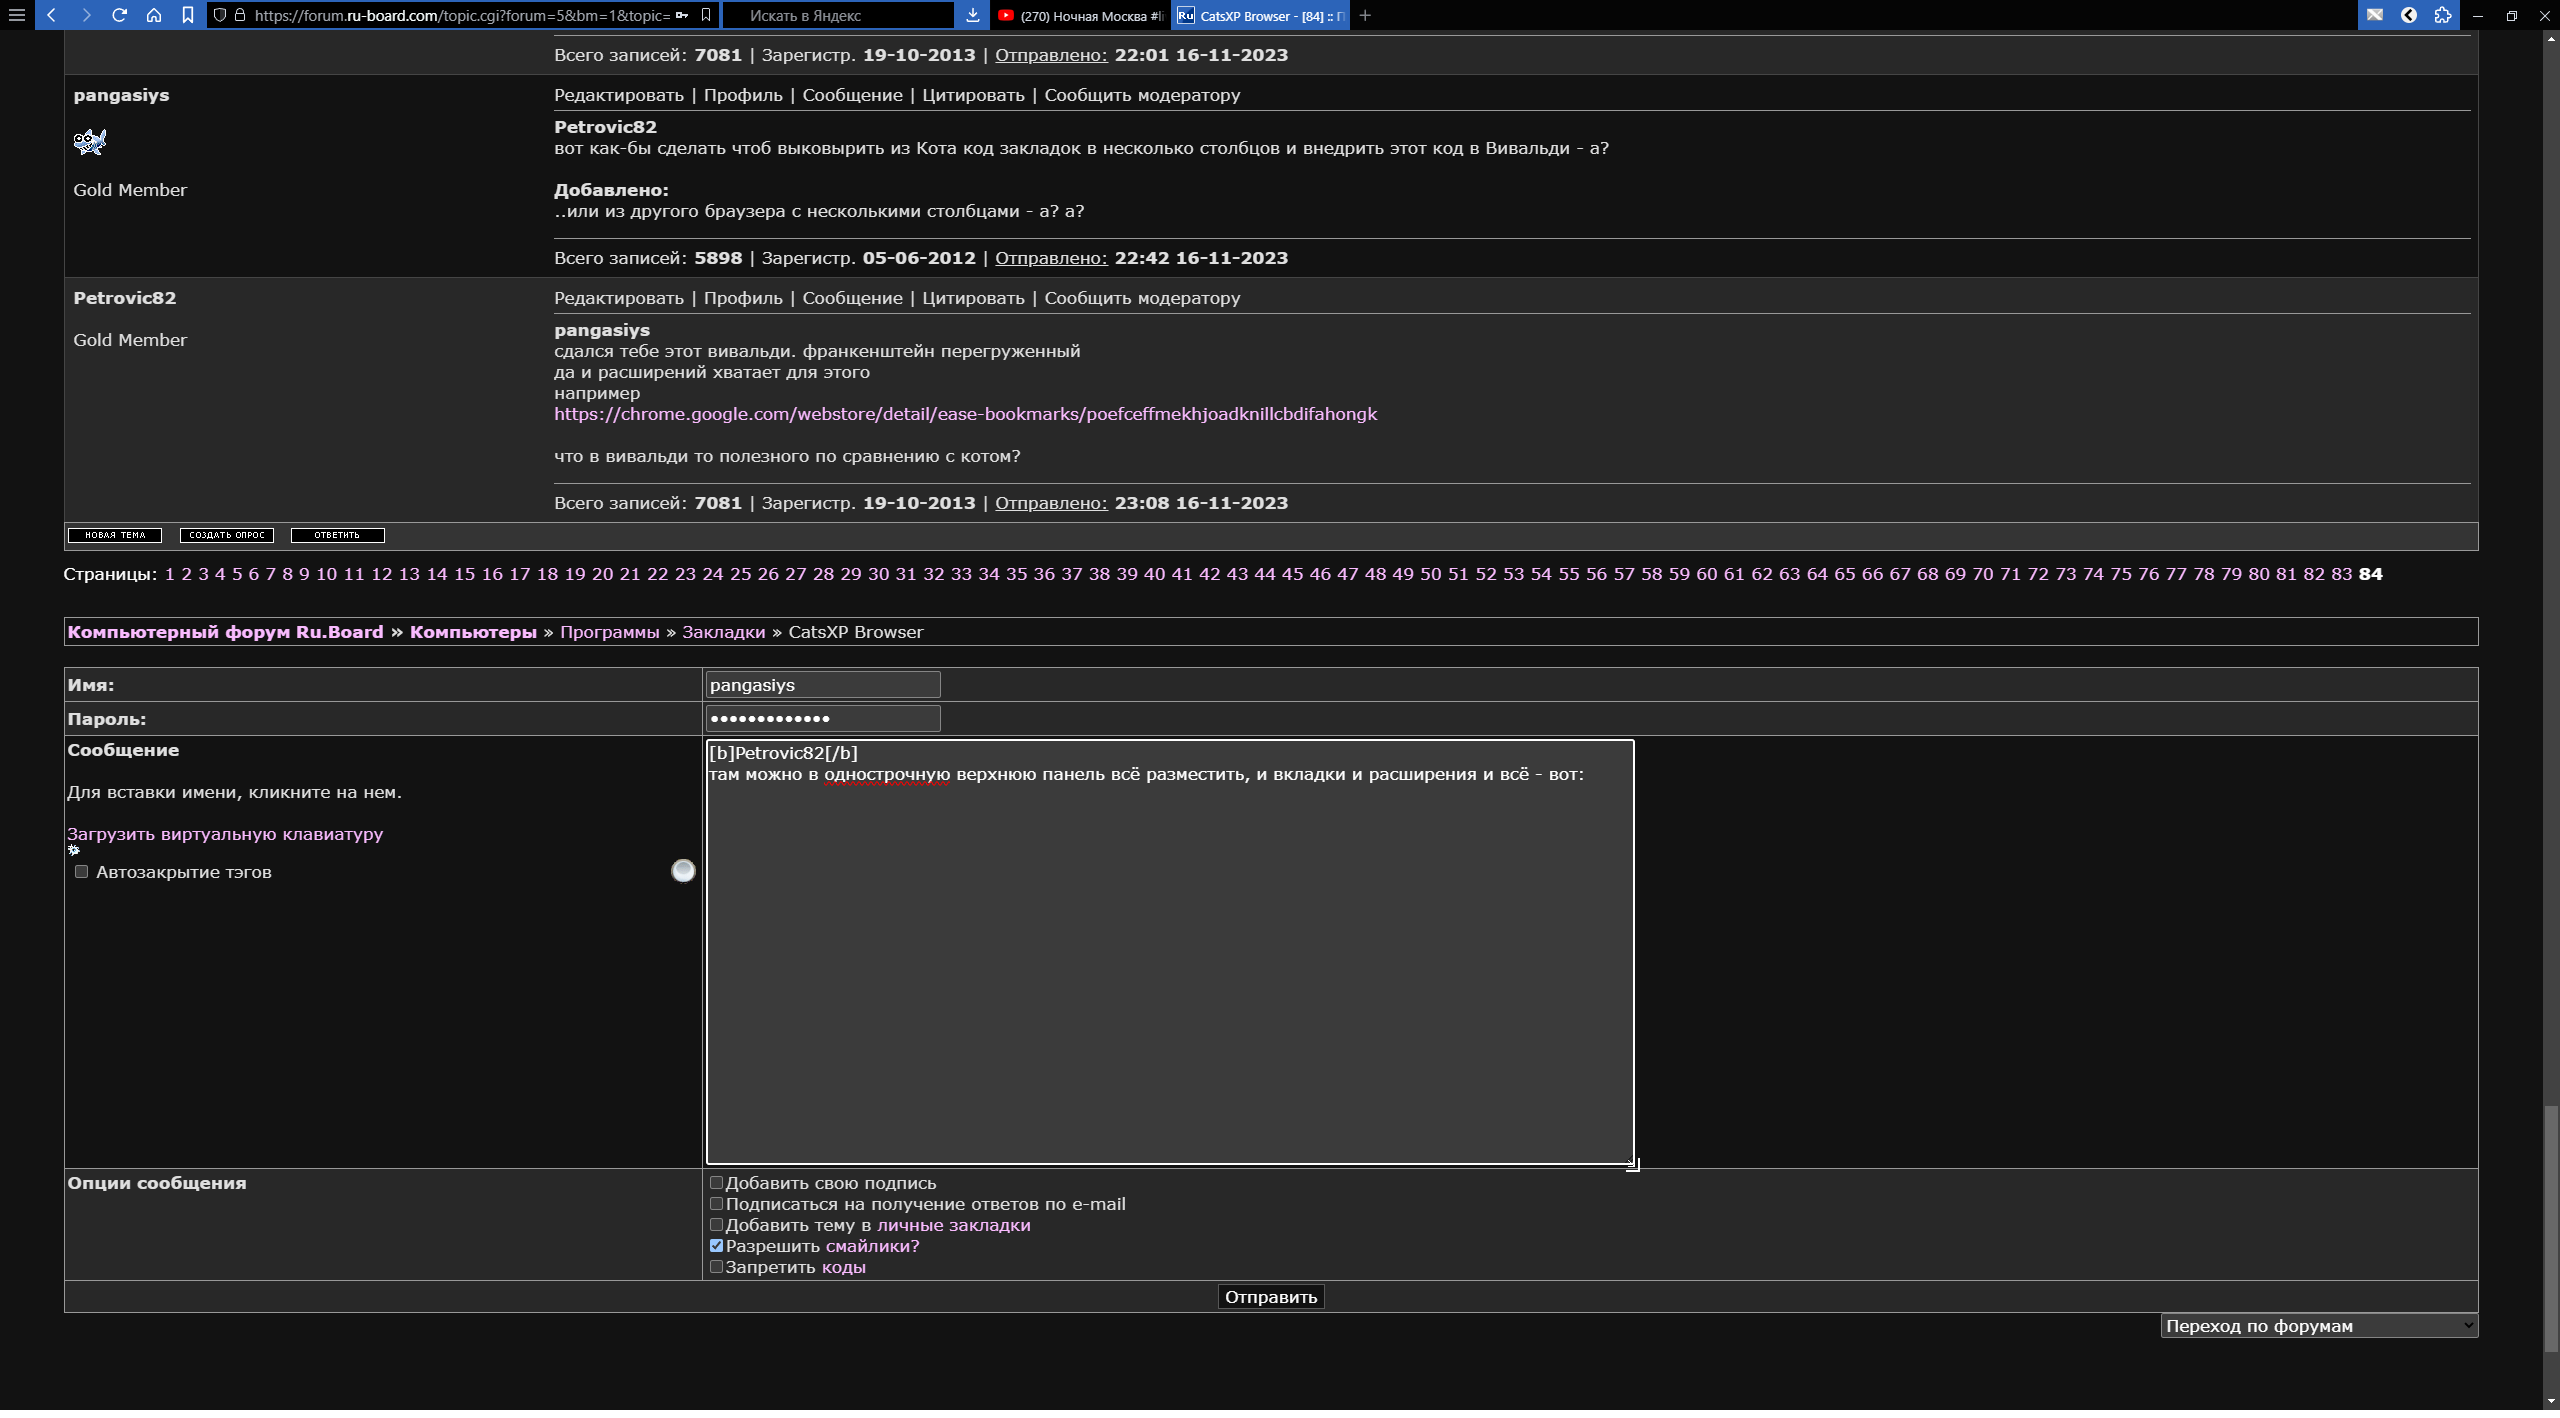Click the mail envelope extension icon
Viewport: 2560px width, 1418px height.
coord(2375,15)
